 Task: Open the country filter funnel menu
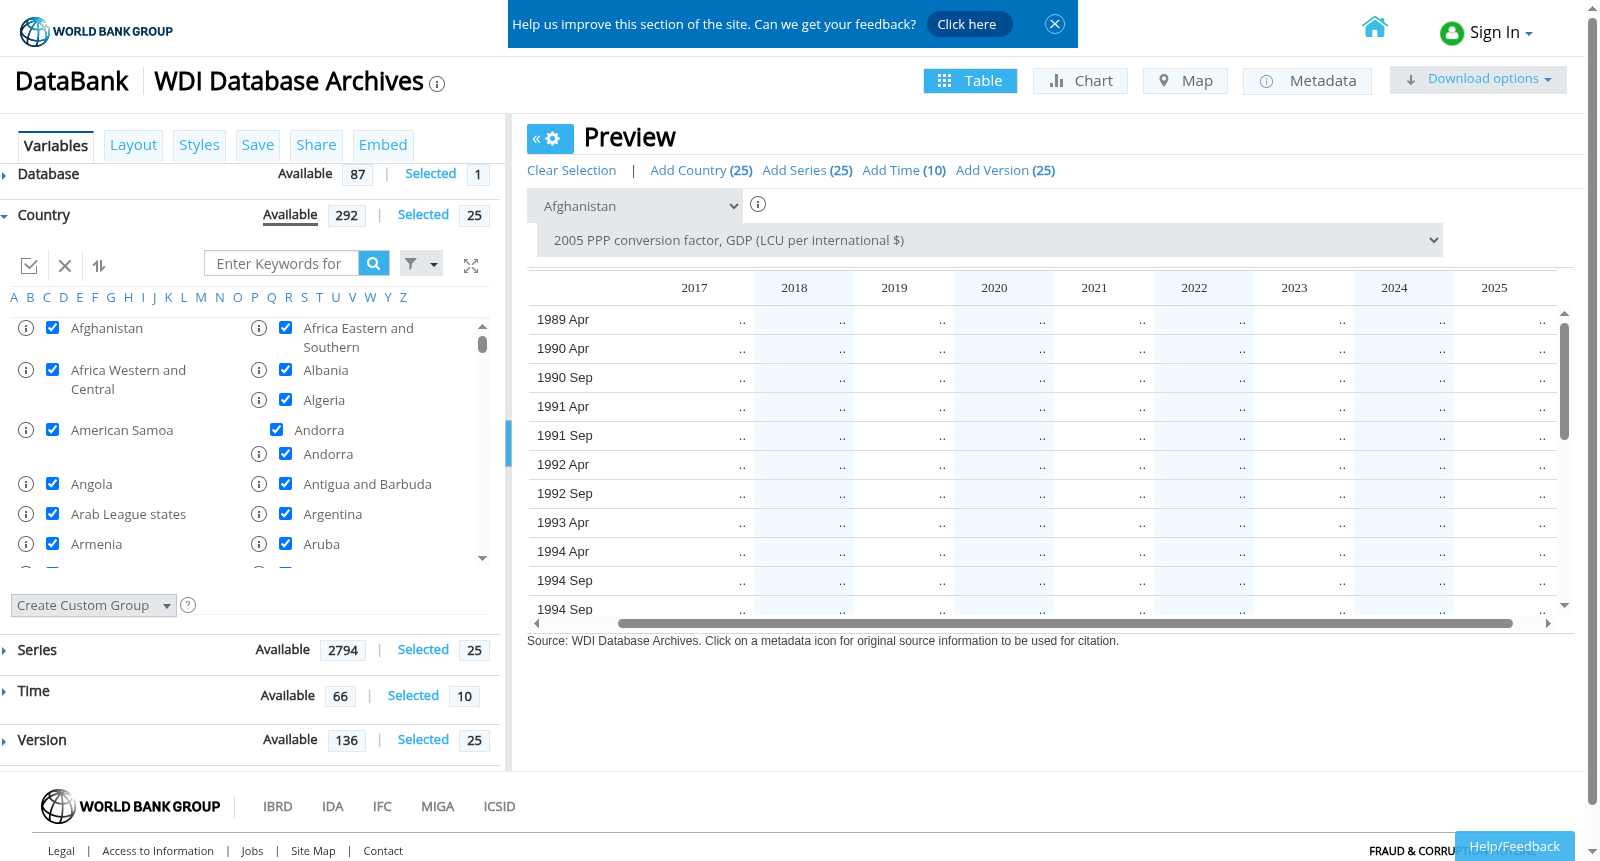421,264
